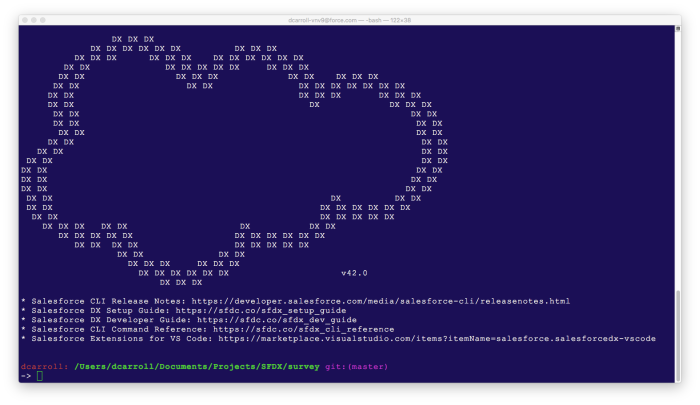The height and width of the screenshot is (405, 700).
Task: Open the VS Code marketplace extensions link
Action: (437, 339)
